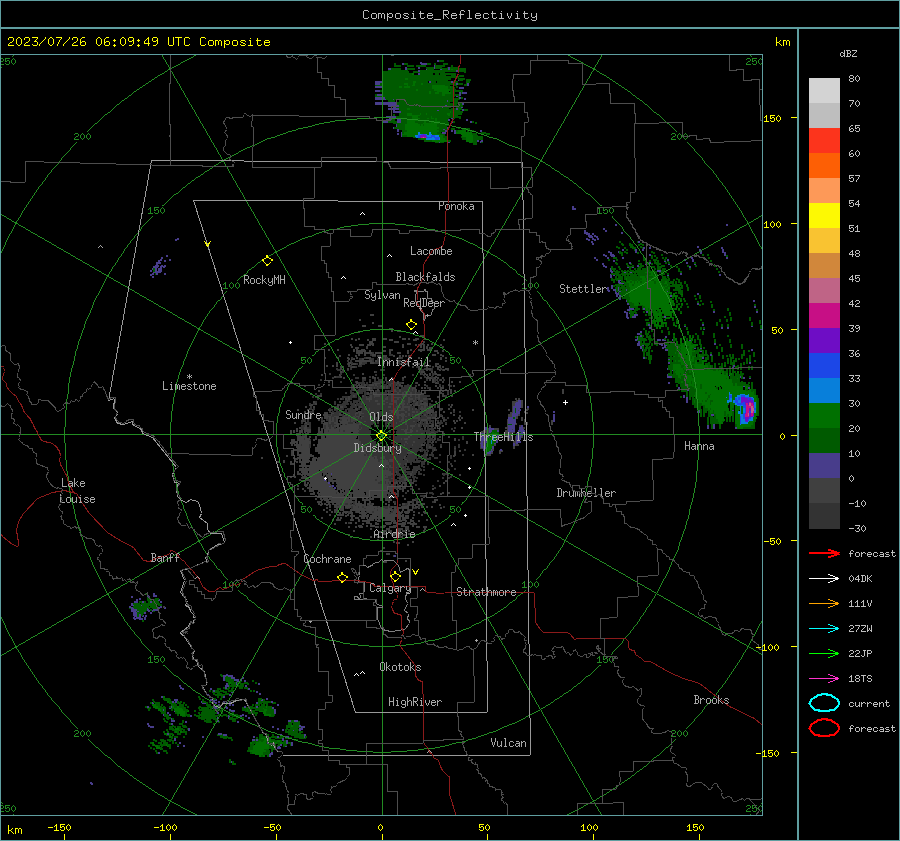
Task: Click the Composite_Reflectivity title text
Action: pyautogui.click(x=450, y=15)
